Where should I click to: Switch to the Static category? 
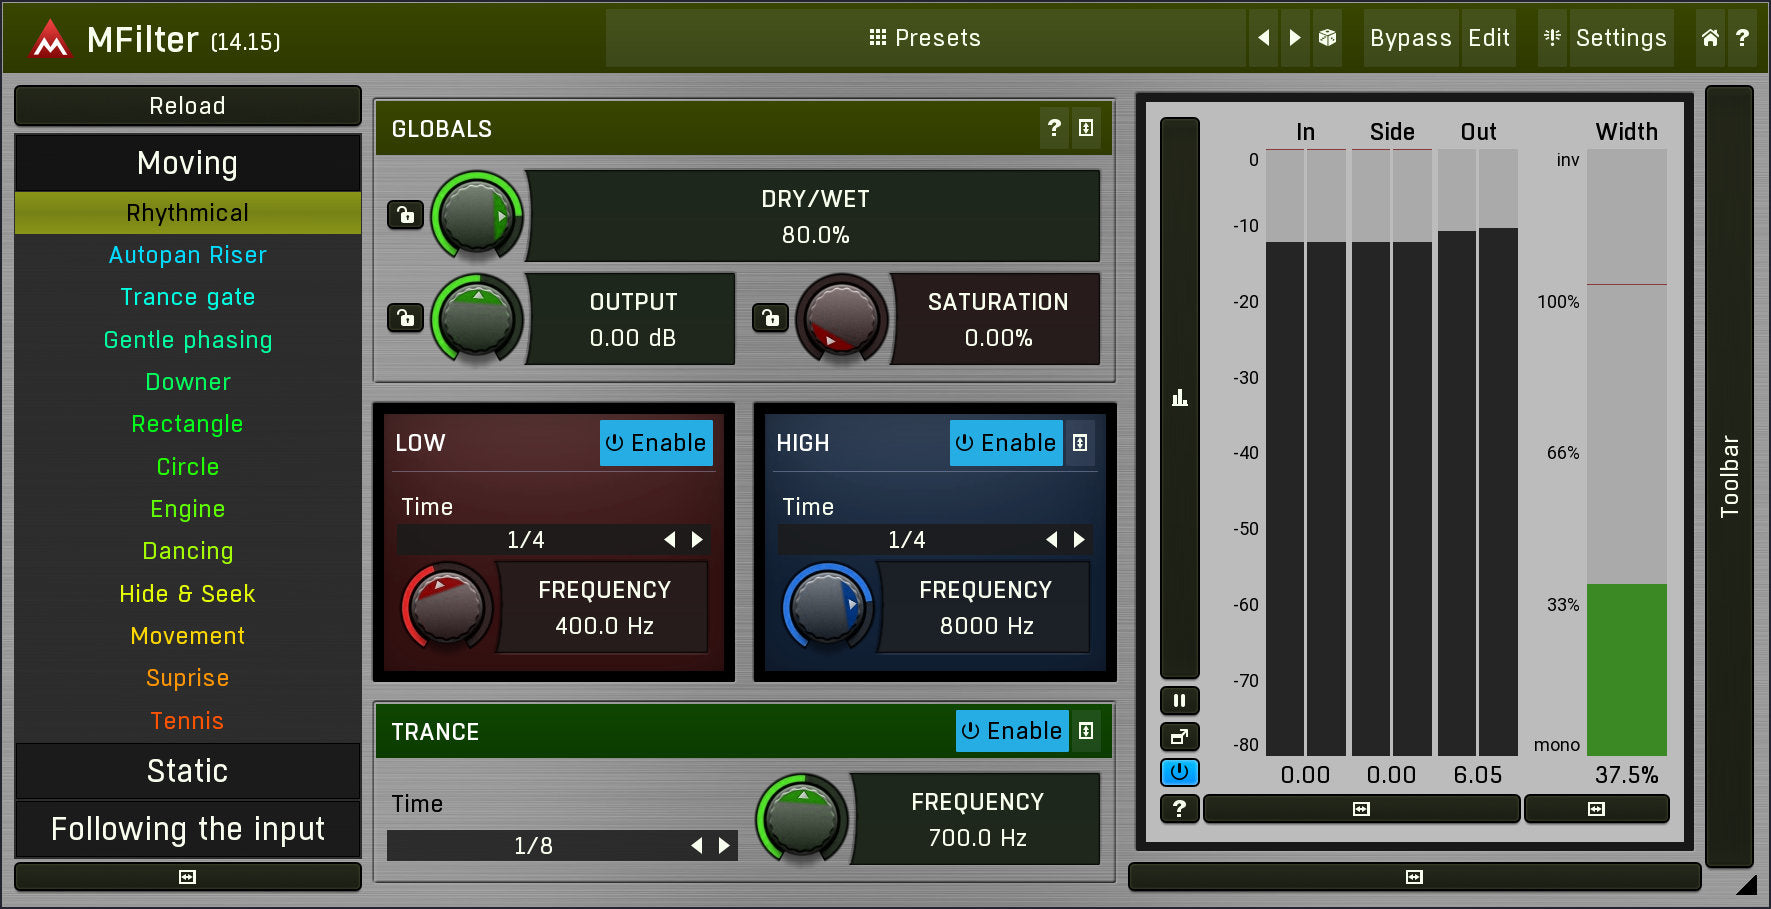click(187, 771)
